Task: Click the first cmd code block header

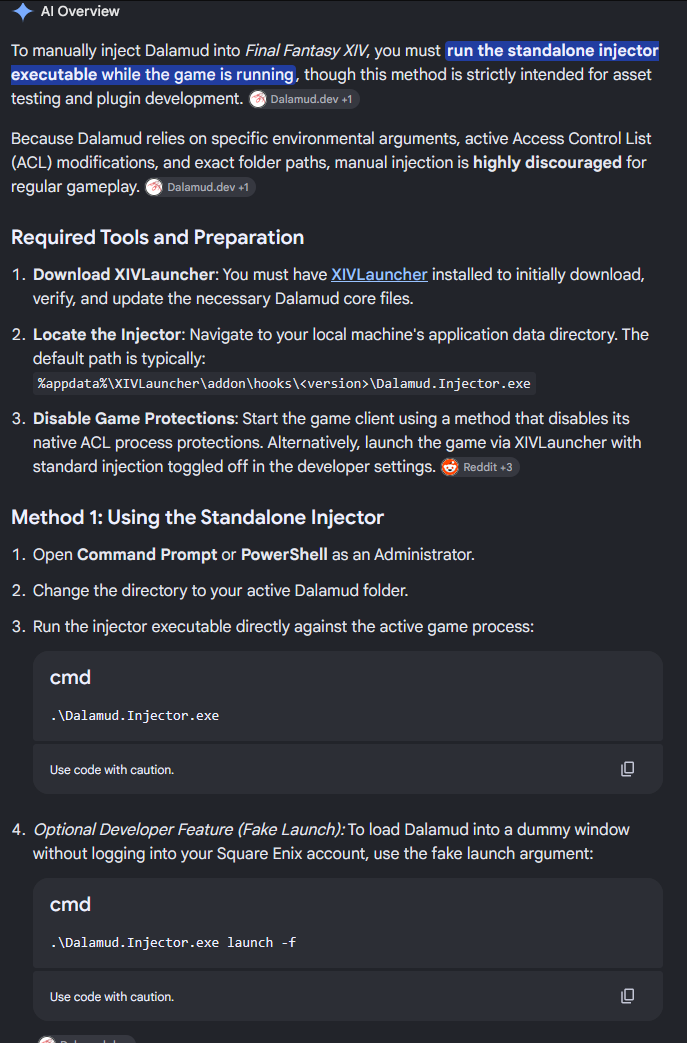Action: coord(70,677)
